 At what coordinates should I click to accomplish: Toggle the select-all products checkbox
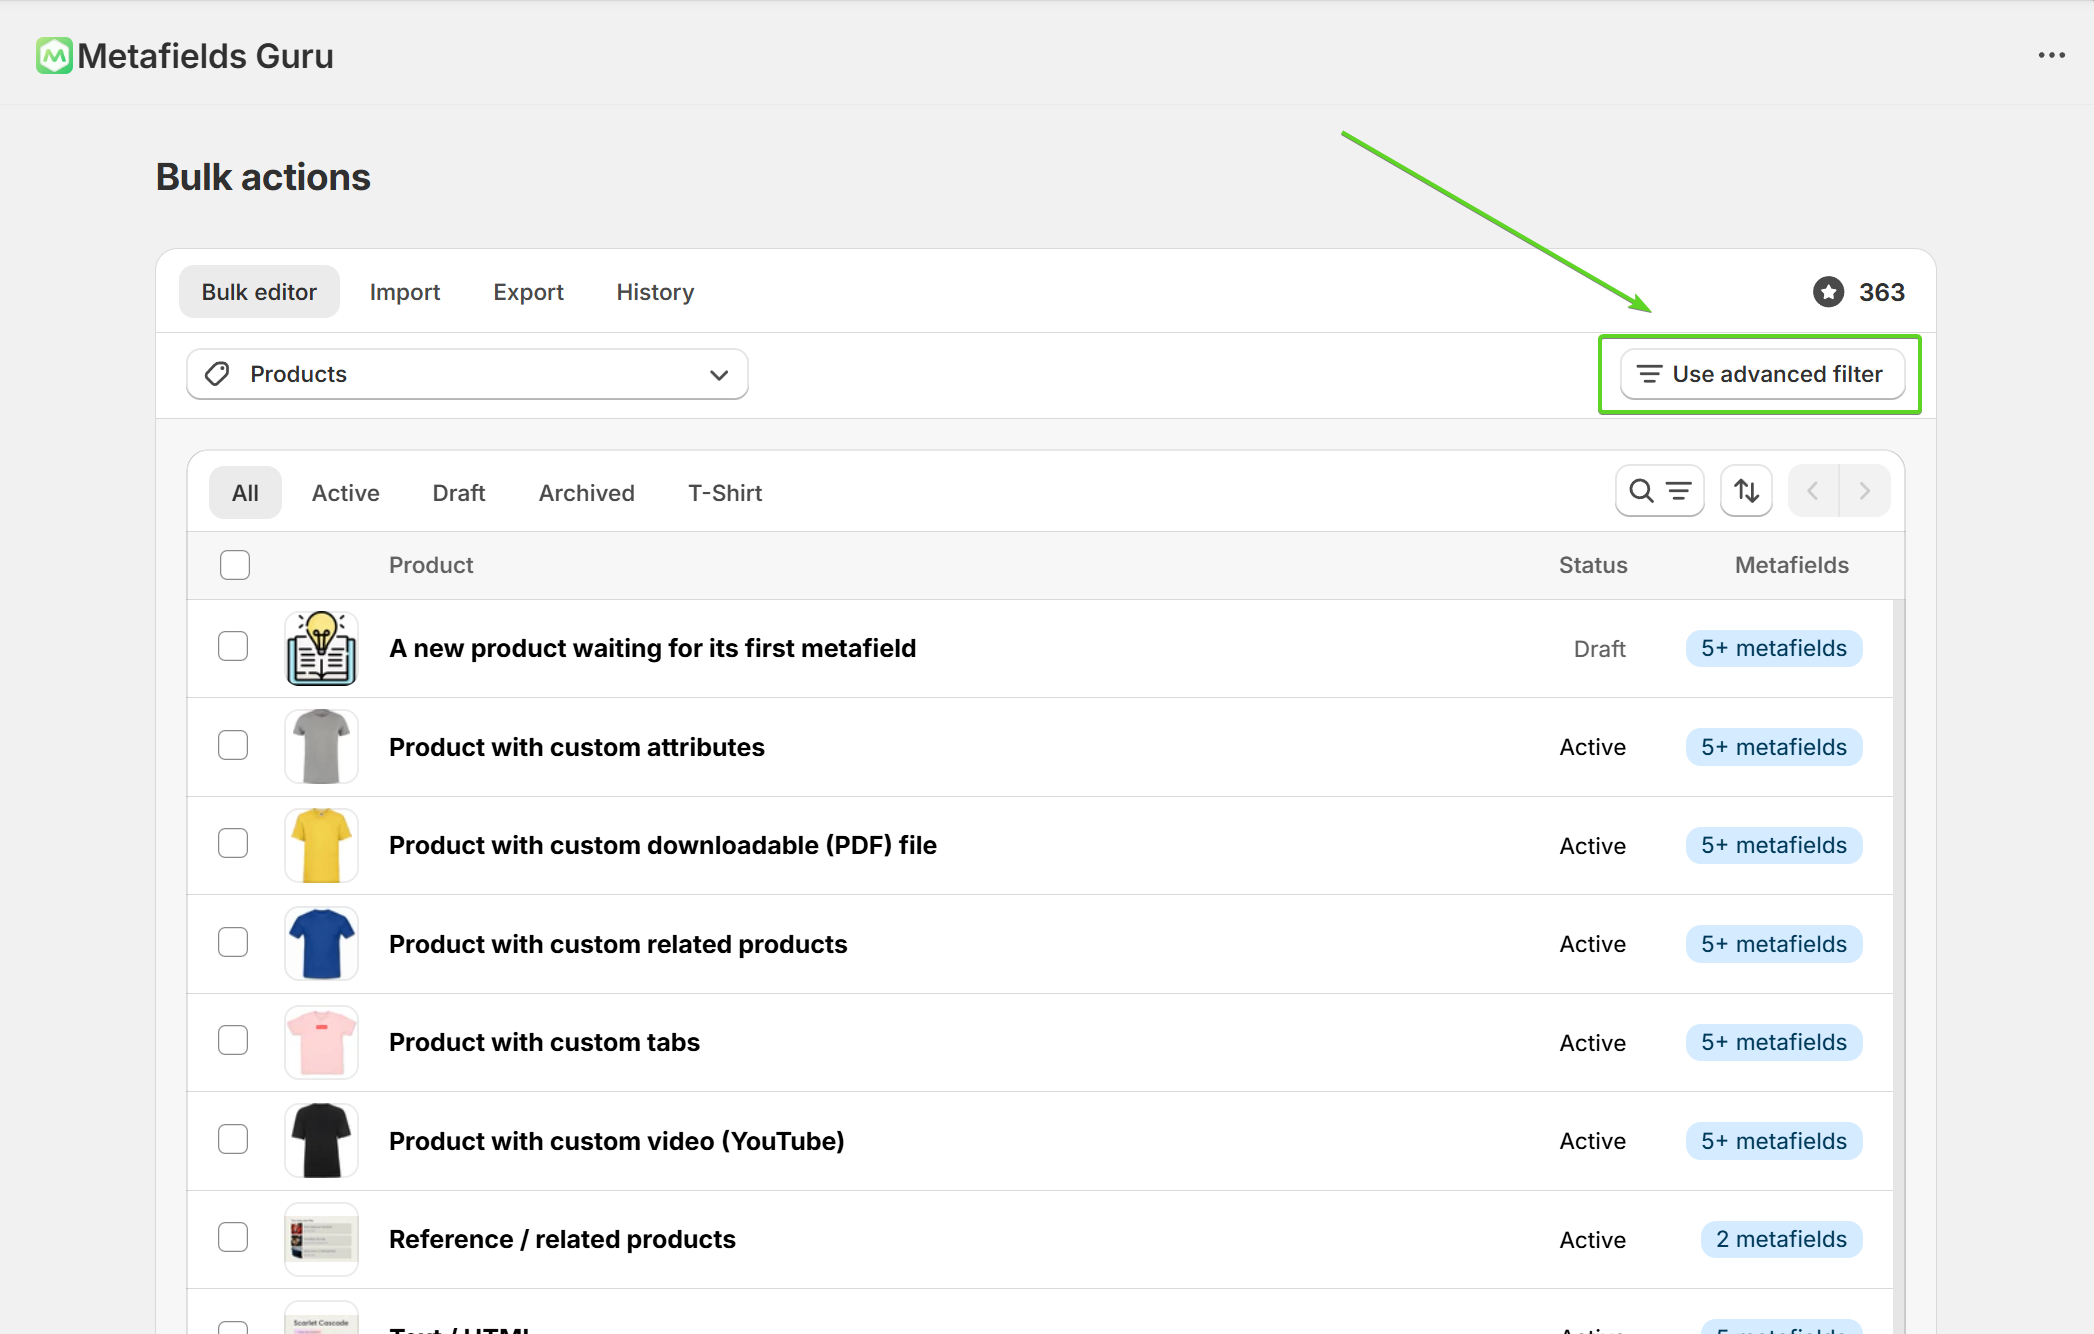coord(235,565)
